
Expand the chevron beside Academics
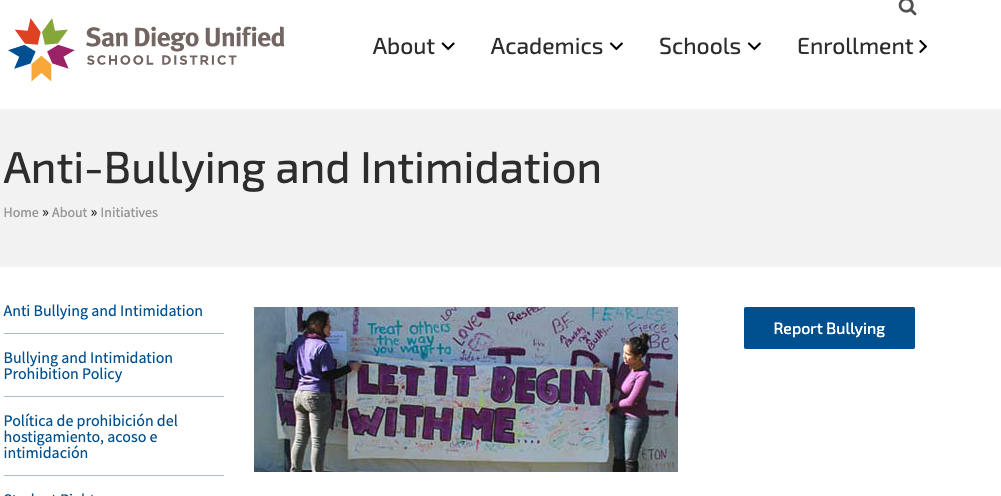click(x=616, y=46)
